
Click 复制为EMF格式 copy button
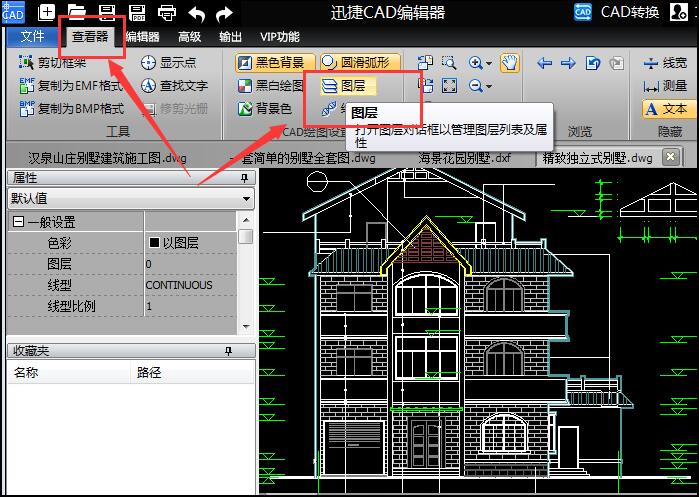tap(71, 86)
